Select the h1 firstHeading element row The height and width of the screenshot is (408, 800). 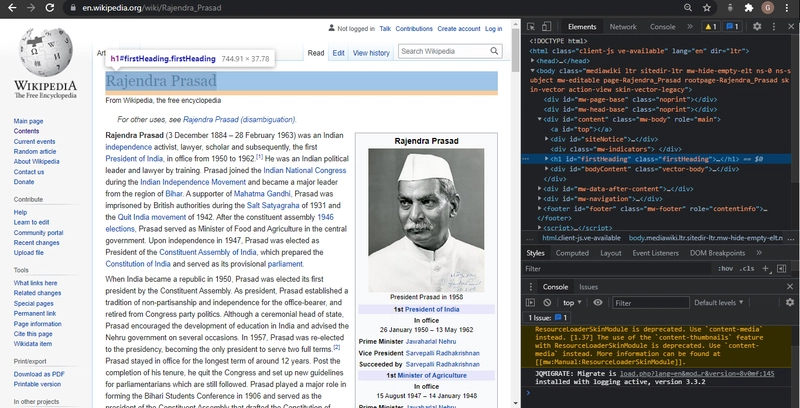pyautogui.click(x=656, y=159)
